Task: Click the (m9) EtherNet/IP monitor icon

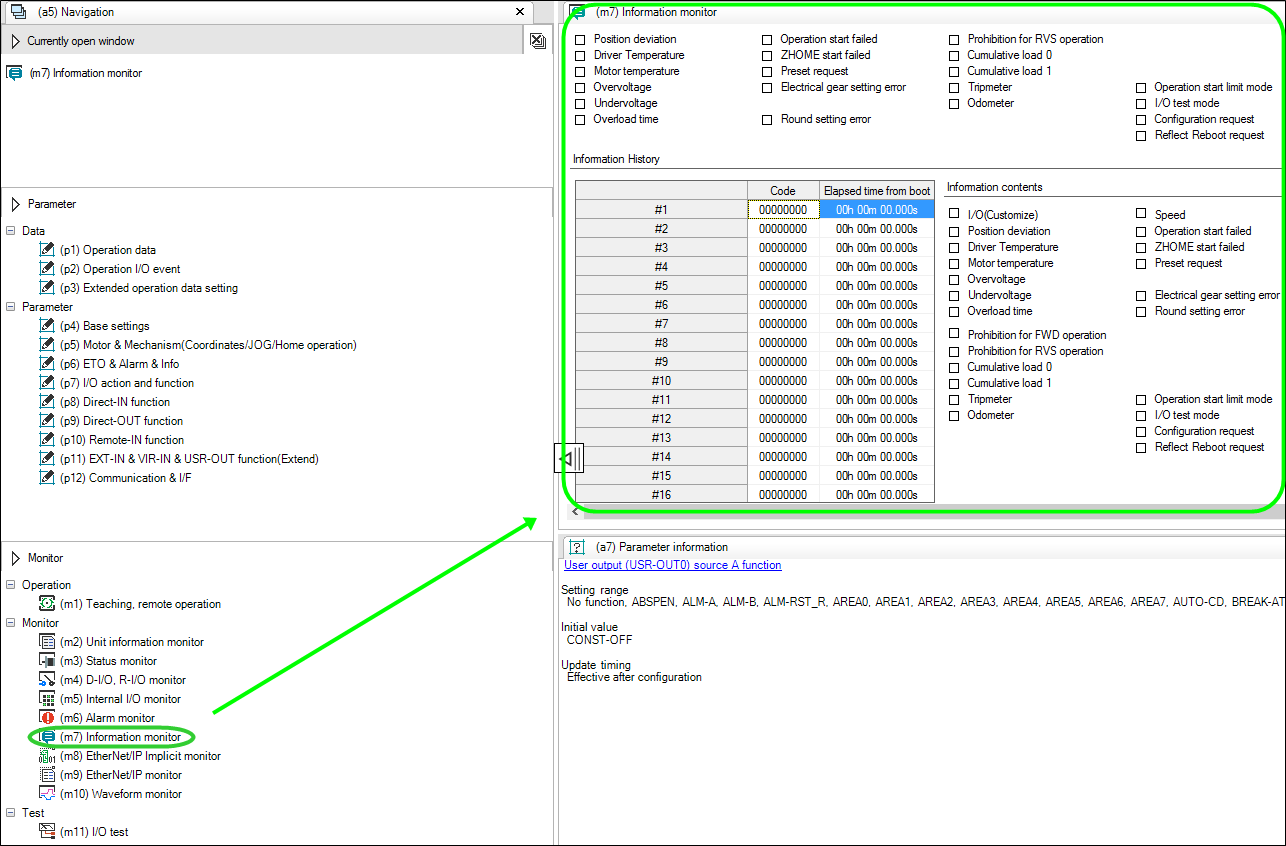Action: click(47, 775)
